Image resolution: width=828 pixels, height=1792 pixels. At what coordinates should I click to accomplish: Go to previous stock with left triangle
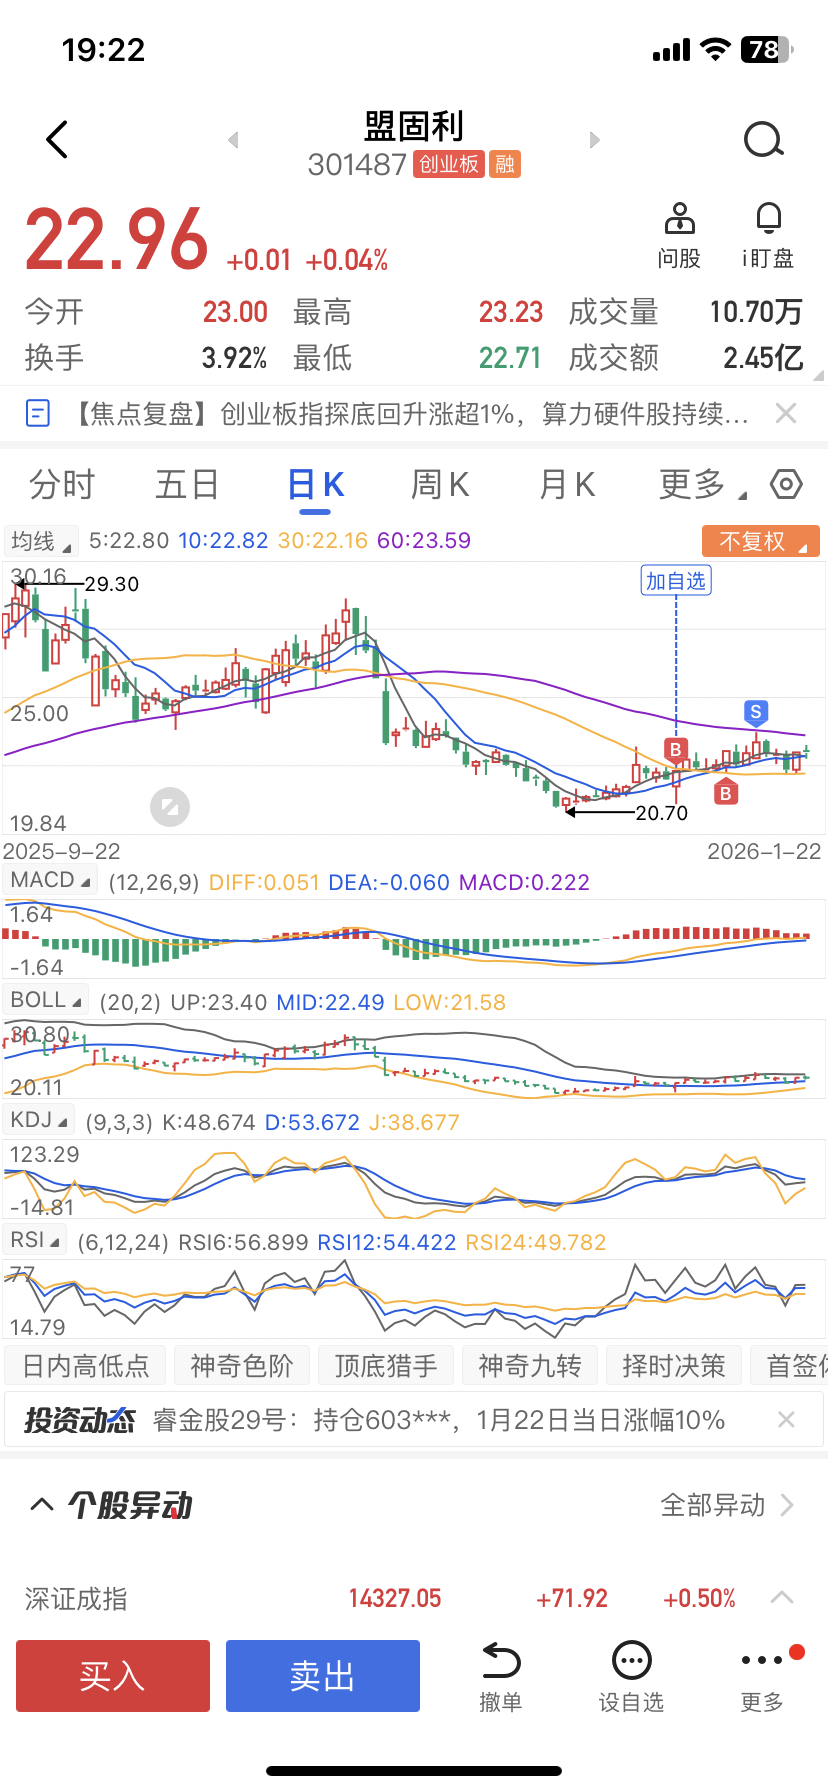[x=233, y=140]
